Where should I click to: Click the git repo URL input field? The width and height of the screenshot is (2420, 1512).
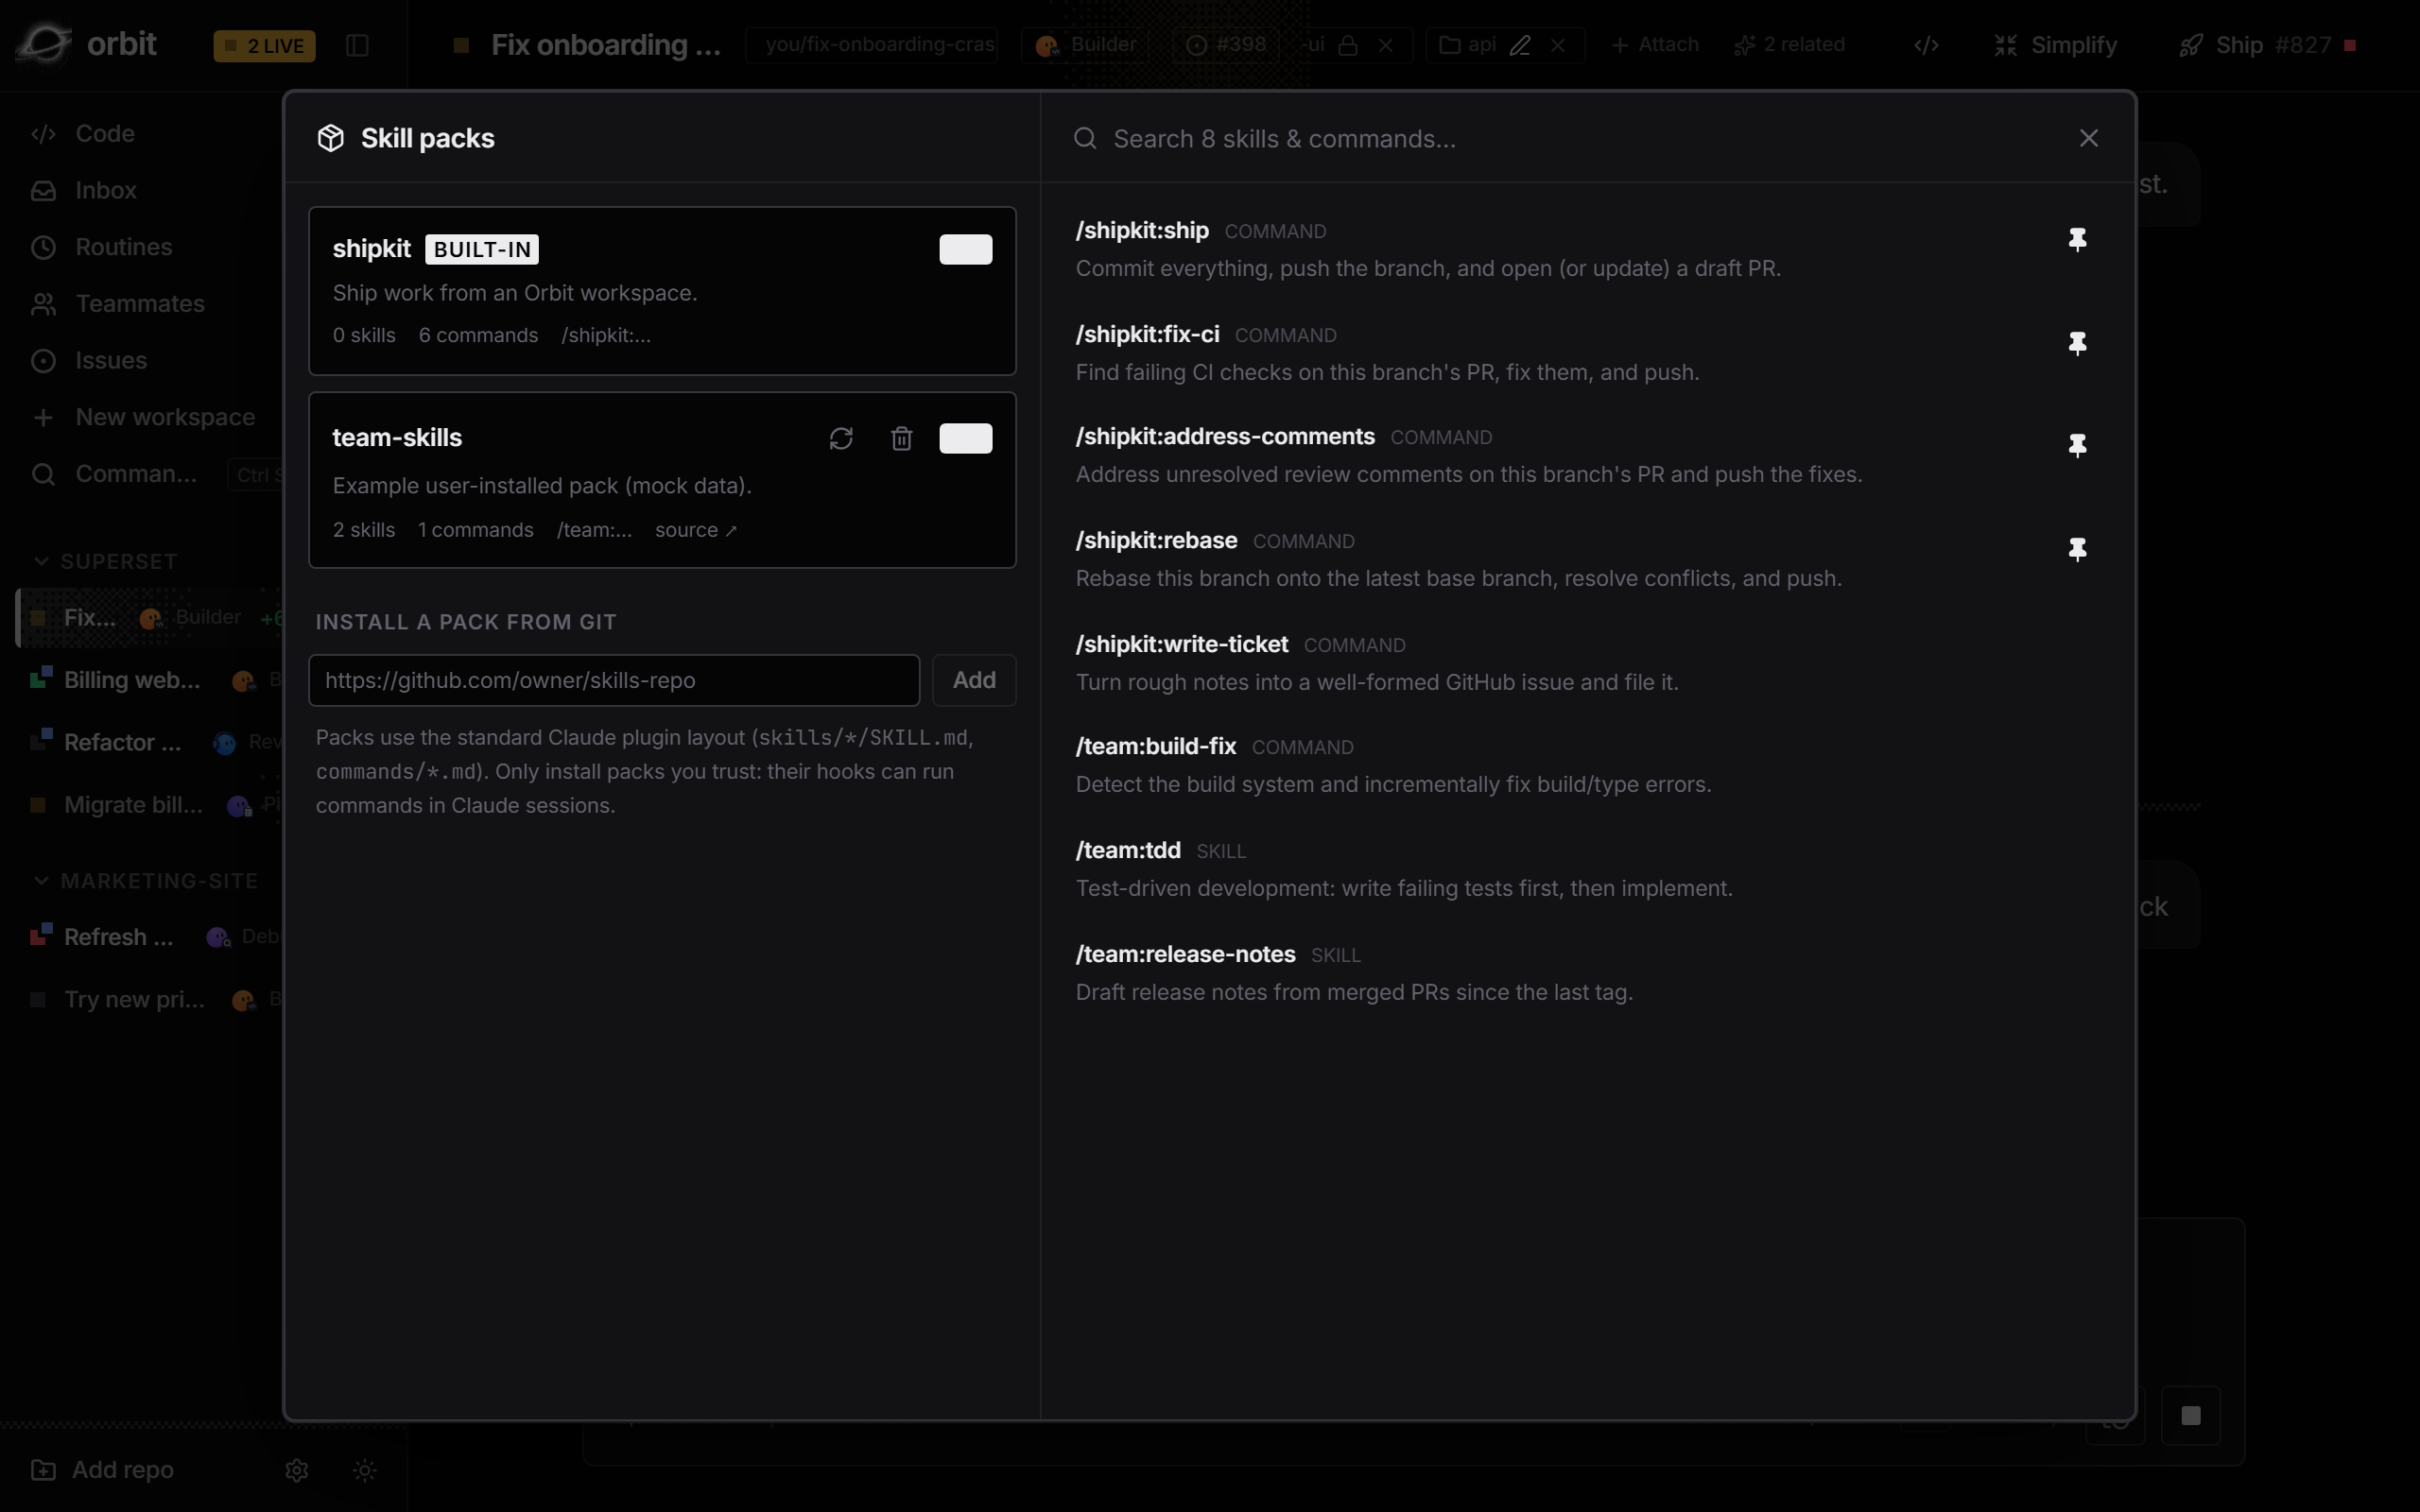[614, 680]
